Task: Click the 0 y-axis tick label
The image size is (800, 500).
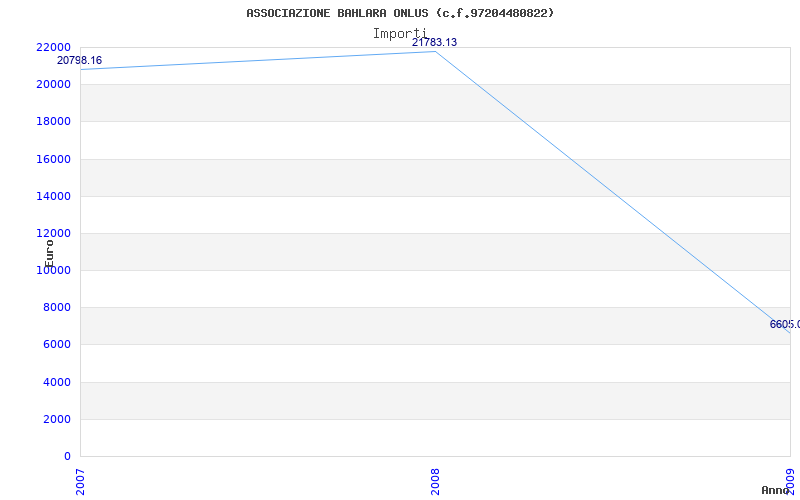Action: [67, 456]
